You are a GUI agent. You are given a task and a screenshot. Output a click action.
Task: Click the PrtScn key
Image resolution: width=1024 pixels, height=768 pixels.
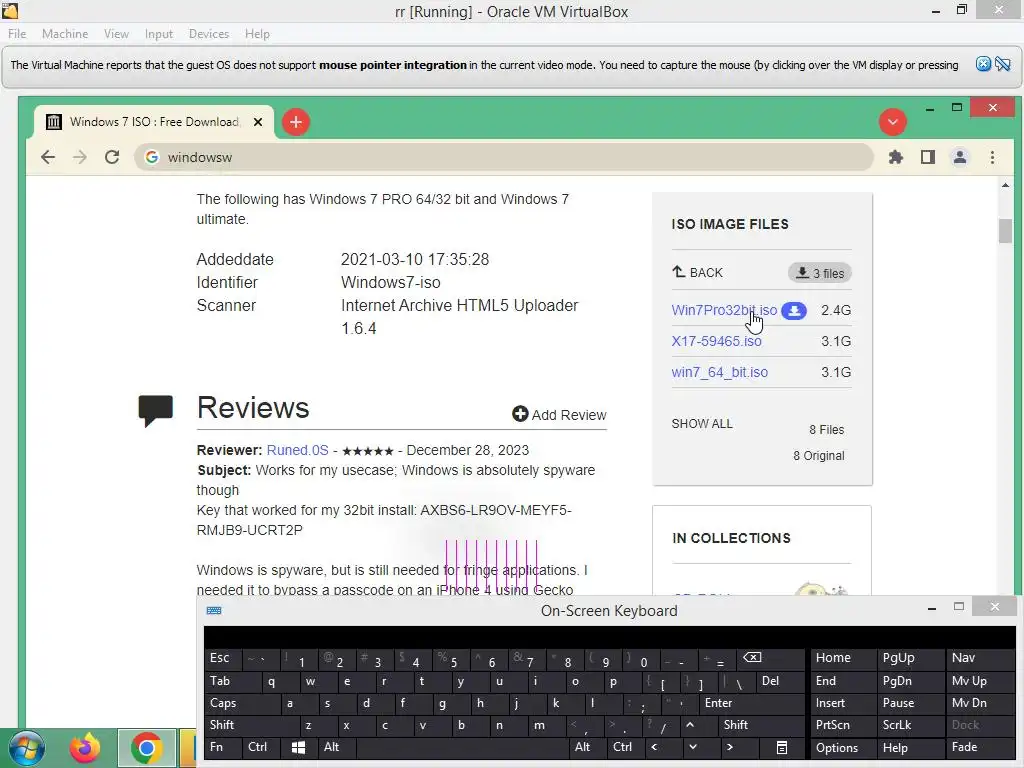click(843, 725)
